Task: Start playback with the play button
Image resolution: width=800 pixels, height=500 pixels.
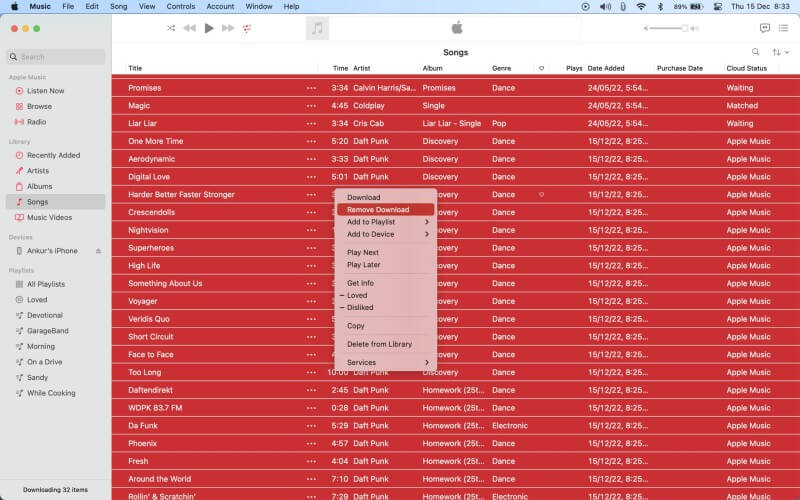Action: point(209,28)
